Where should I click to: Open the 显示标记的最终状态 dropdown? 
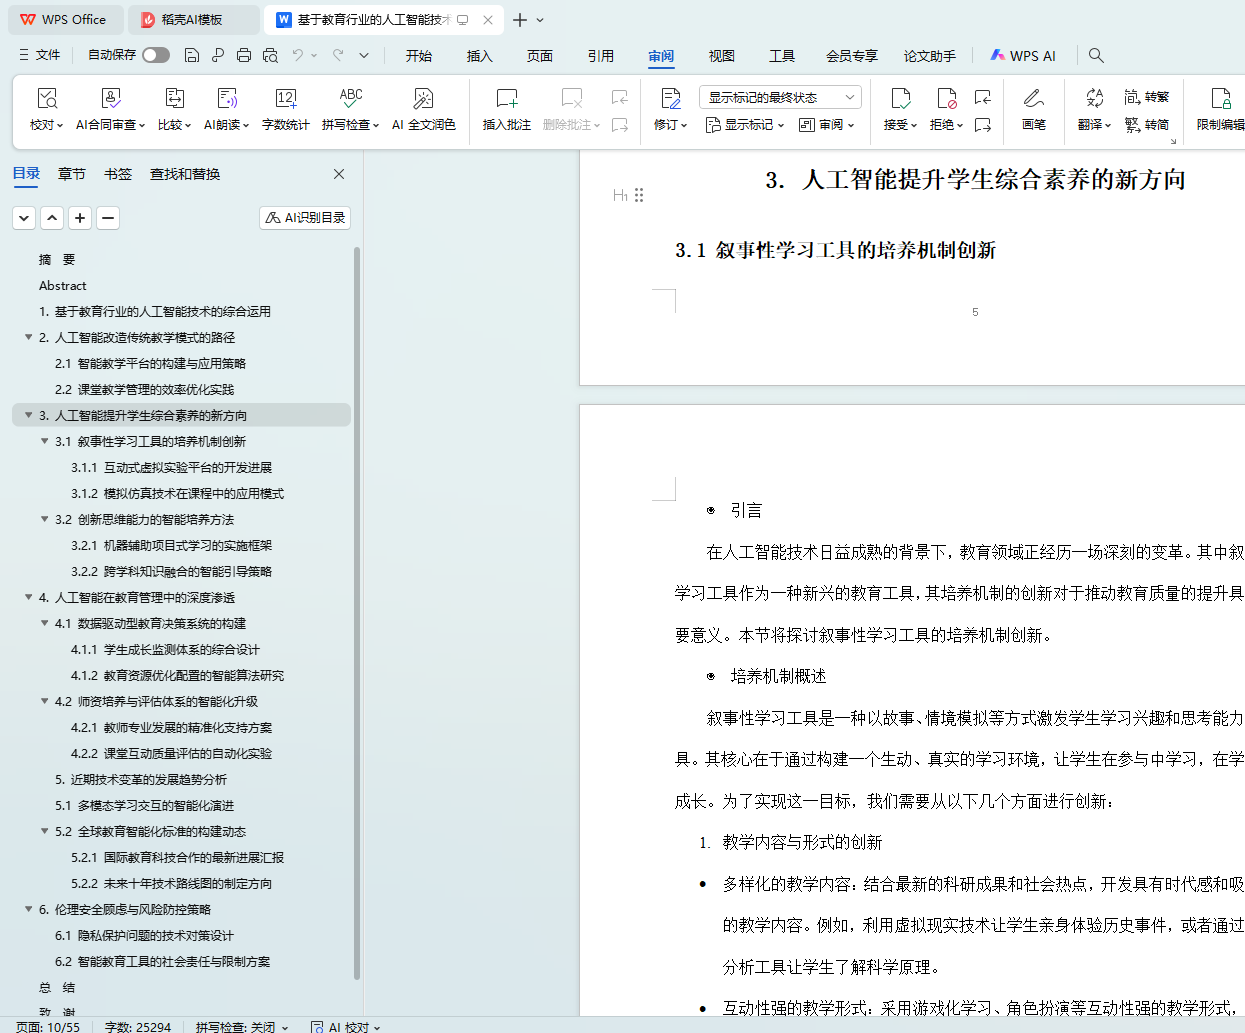point(780,97)
